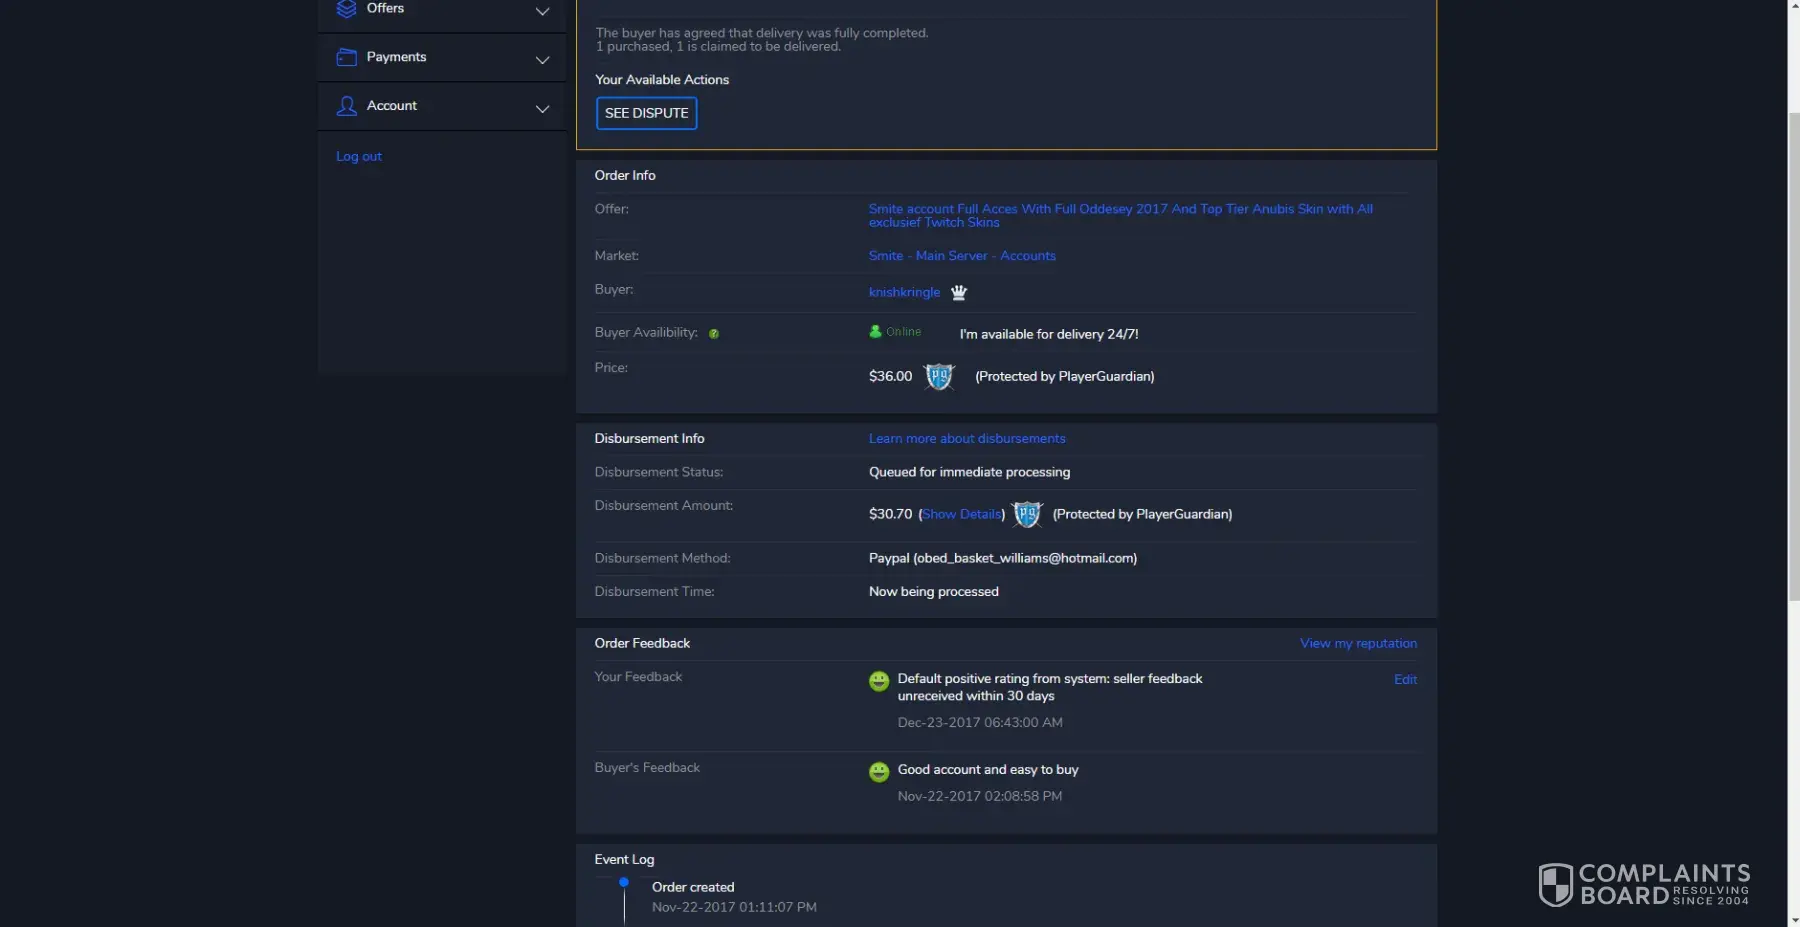Viewport: 1800px width, 927px height.
Task: Click the Dec-23-2017 06:43:00 AM feedback timestamp
Action: [x=980, y=723]
